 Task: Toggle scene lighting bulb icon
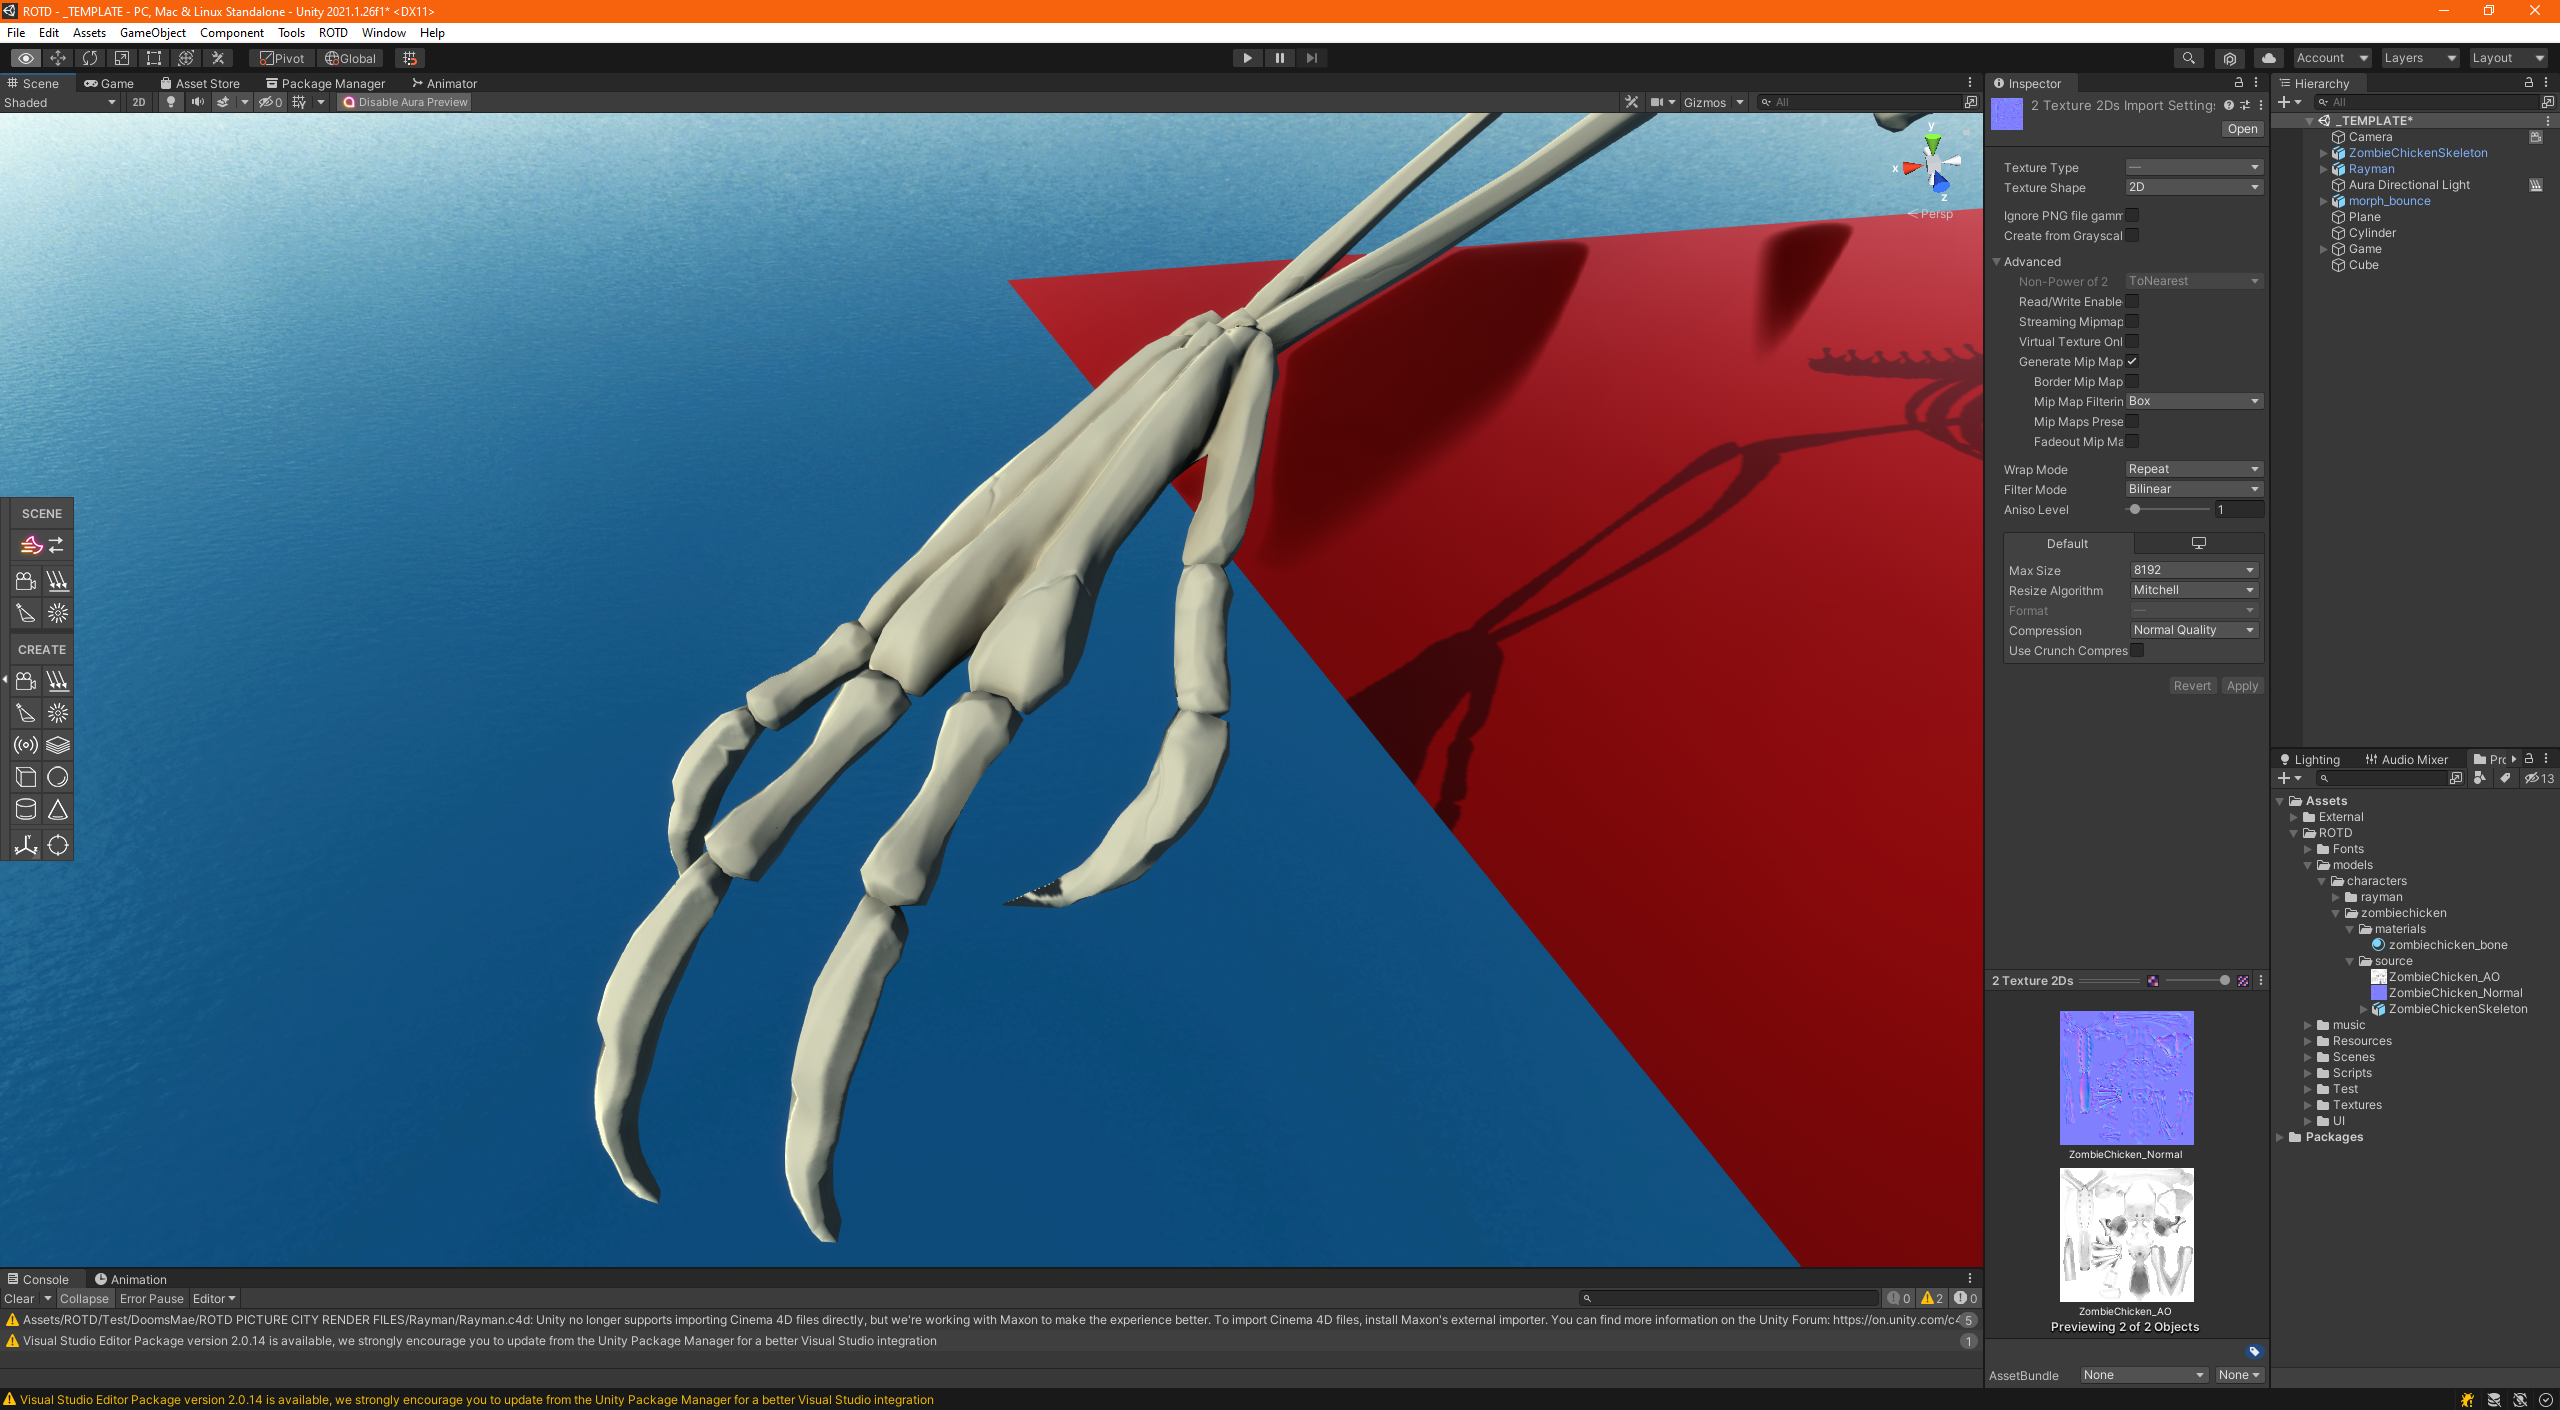click(171, 102)
